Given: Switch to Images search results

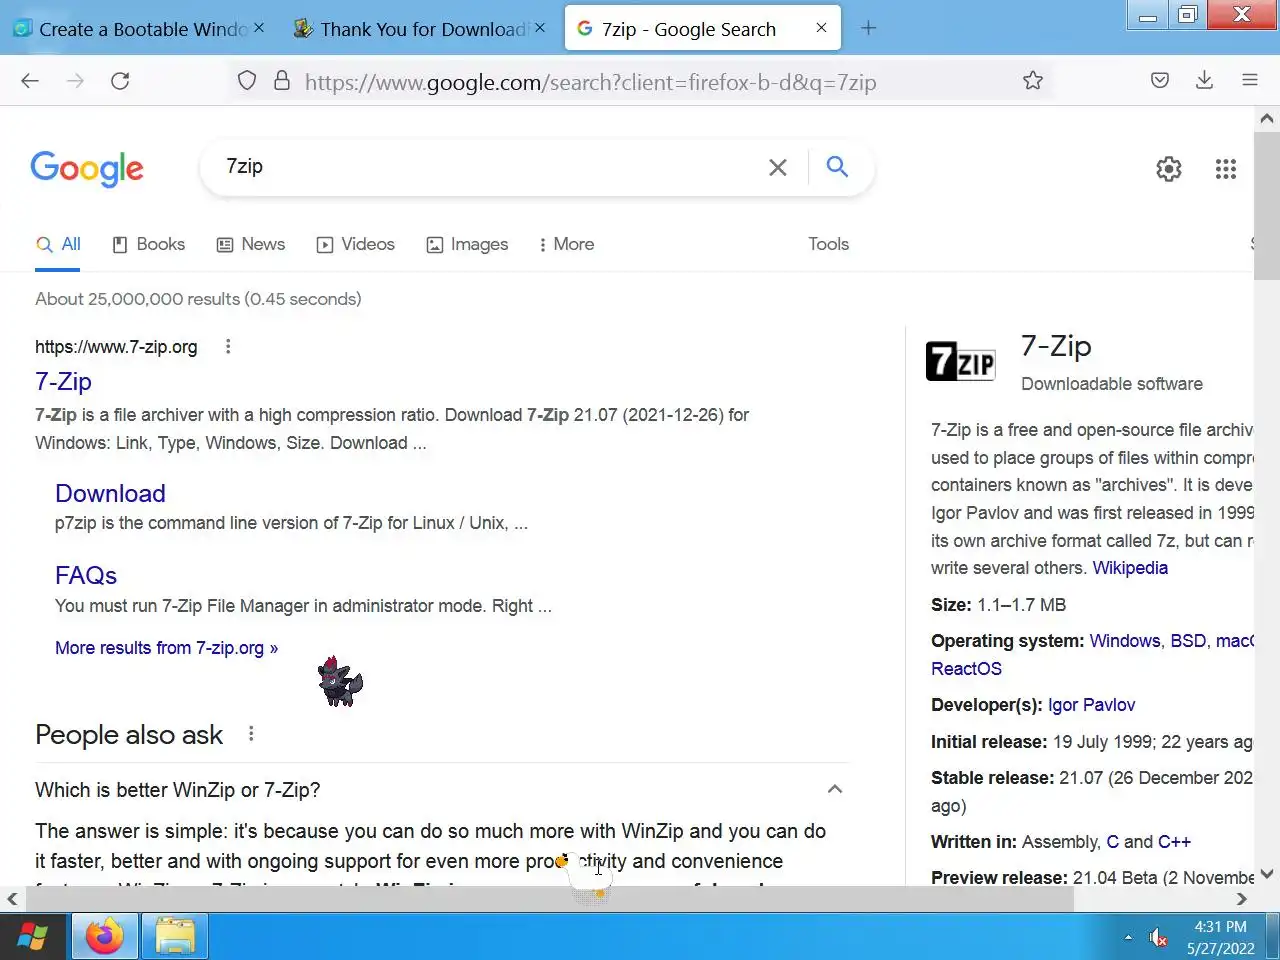Looking at the screenshot, I should tap(468, 244).
